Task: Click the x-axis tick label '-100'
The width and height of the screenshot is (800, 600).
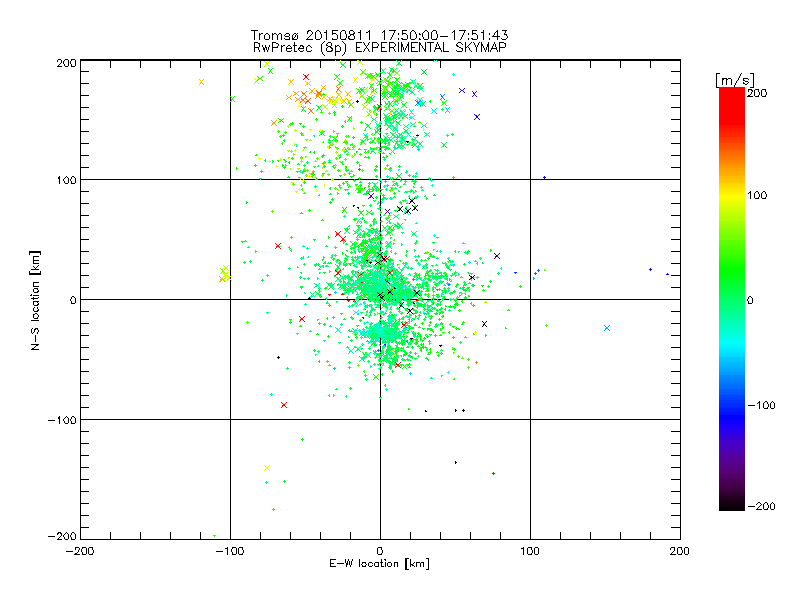Action: 230,551
